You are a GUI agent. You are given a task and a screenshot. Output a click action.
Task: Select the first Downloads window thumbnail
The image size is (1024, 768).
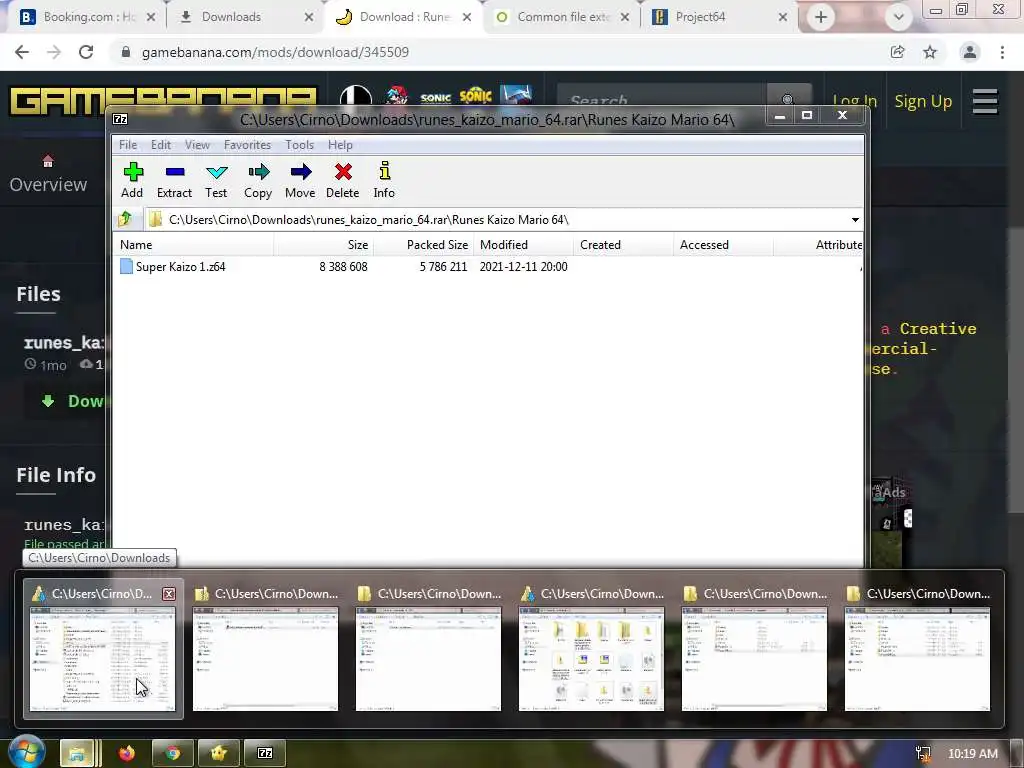(x=103, y=648)
